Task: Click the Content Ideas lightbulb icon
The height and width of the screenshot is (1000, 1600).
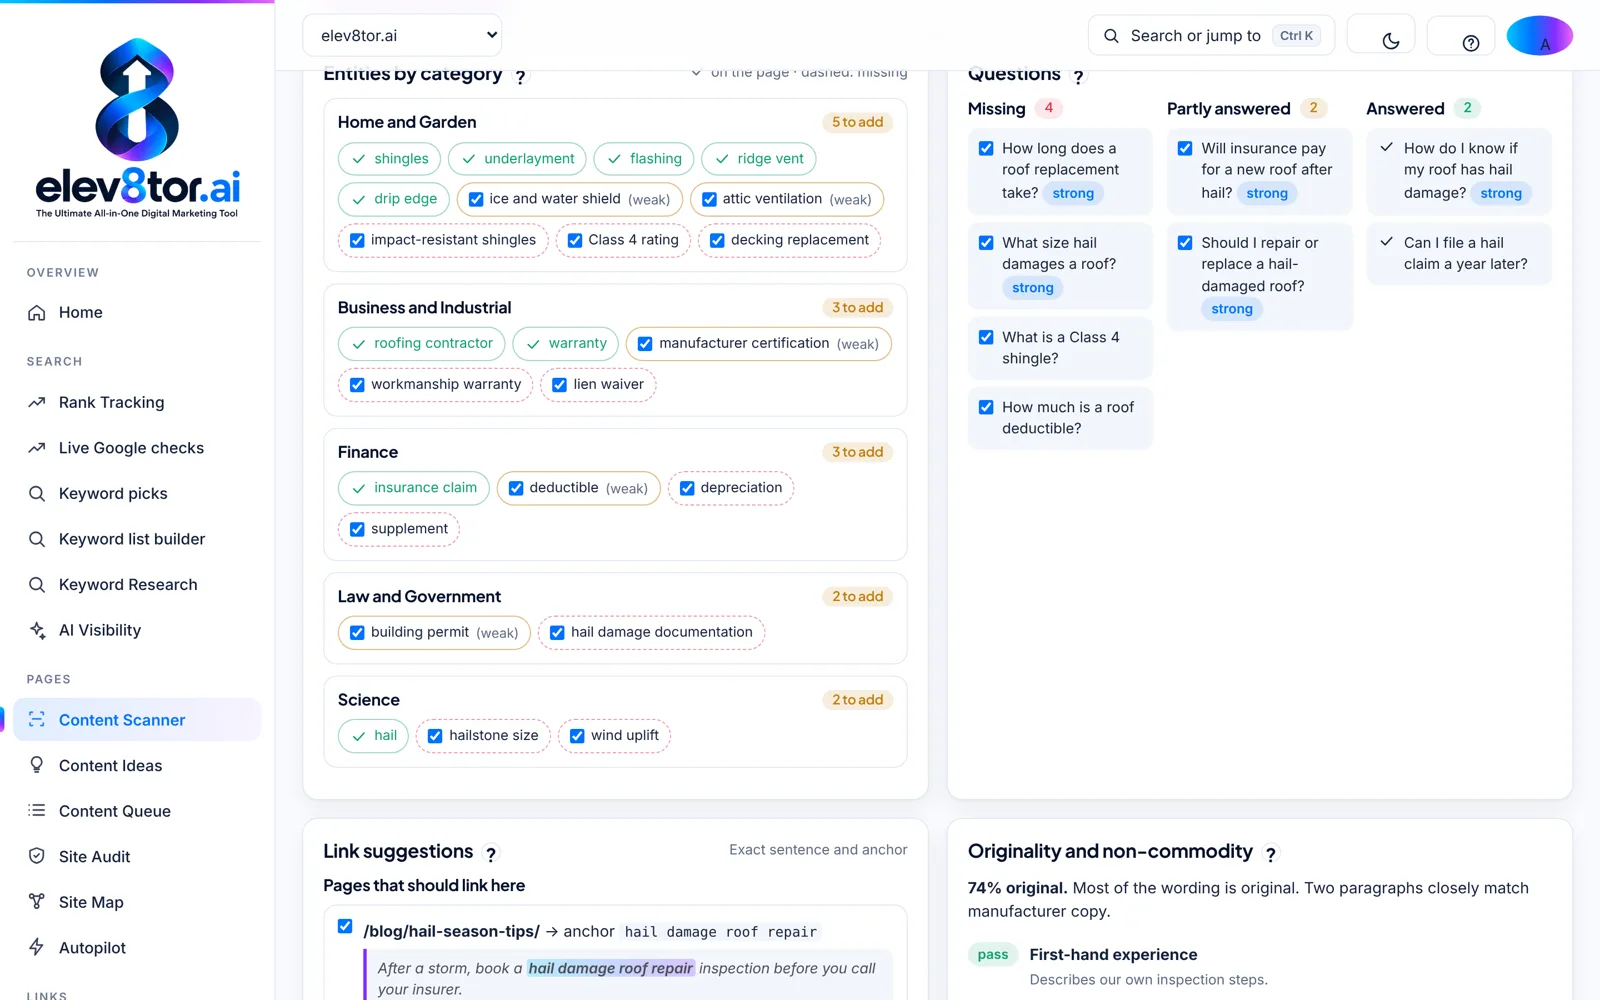Action: pos(37,765)
